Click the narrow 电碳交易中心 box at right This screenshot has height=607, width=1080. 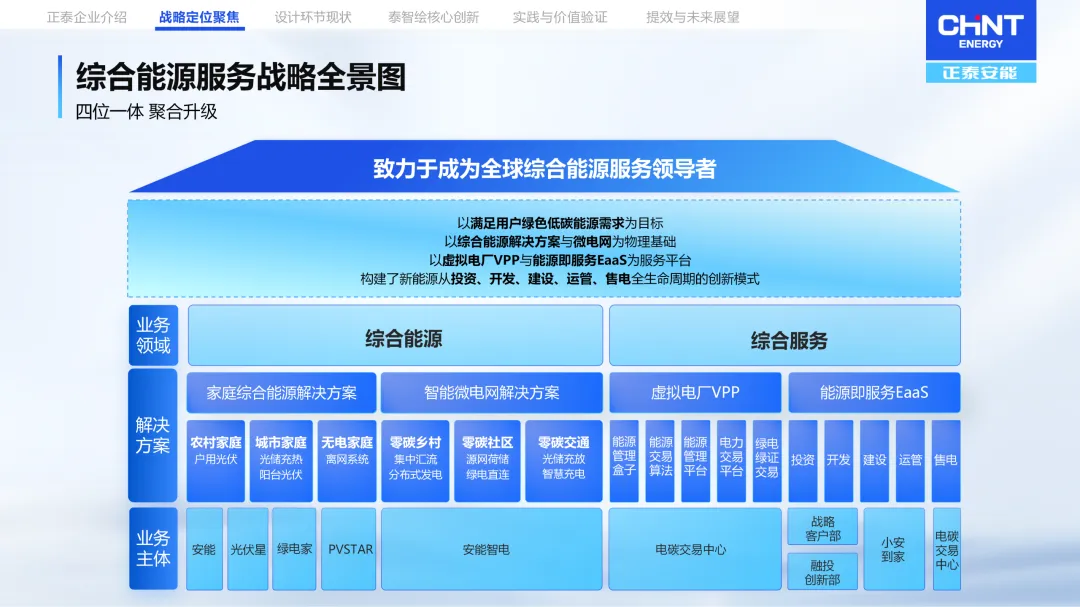947,549
